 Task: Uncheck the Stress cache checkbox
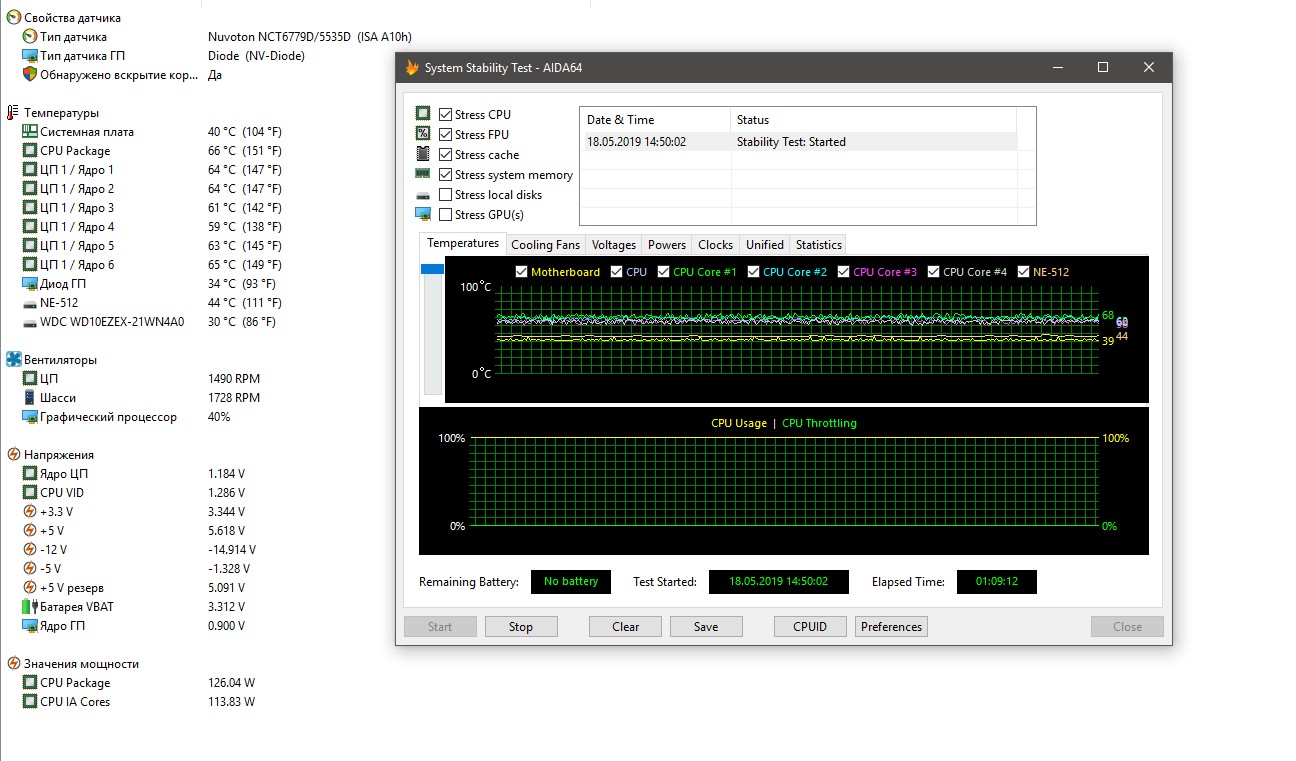tap(445, 154)
